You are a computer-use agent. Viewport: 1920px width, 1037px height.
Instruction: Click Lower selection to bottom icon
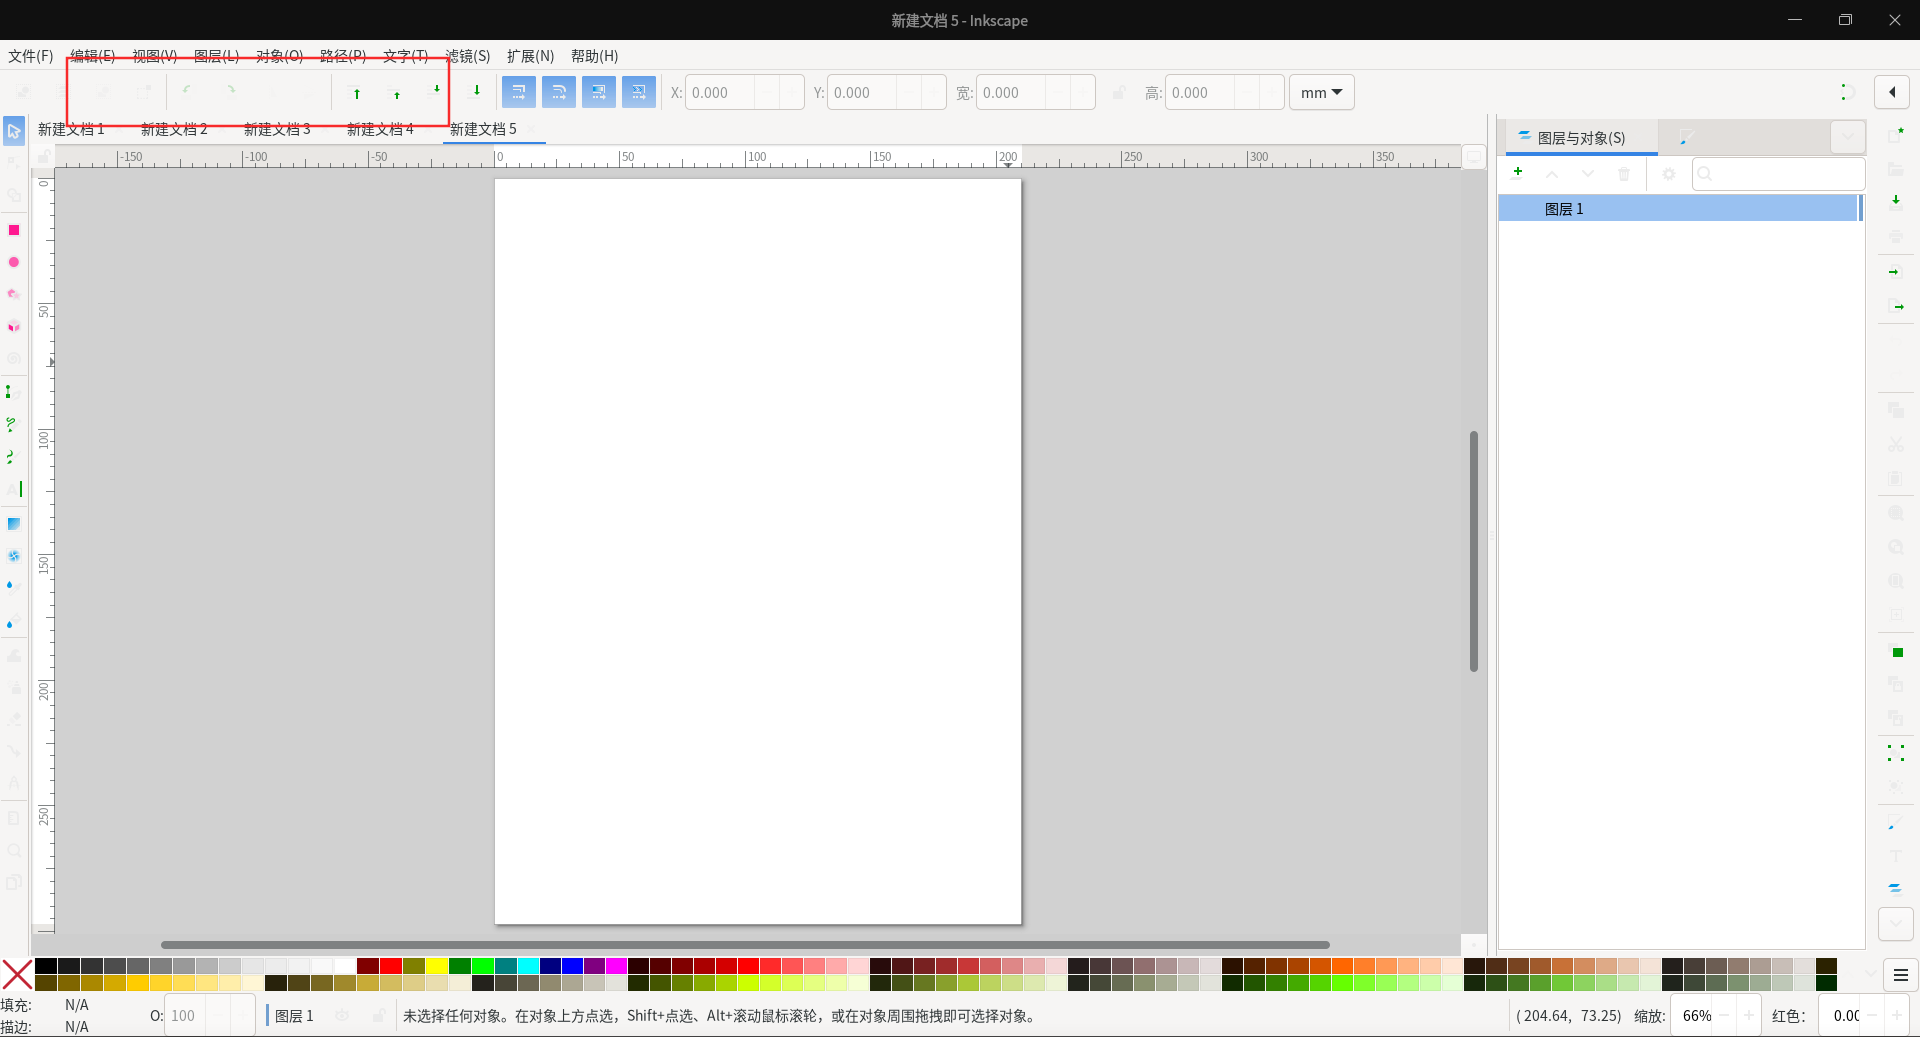[477, 91]
